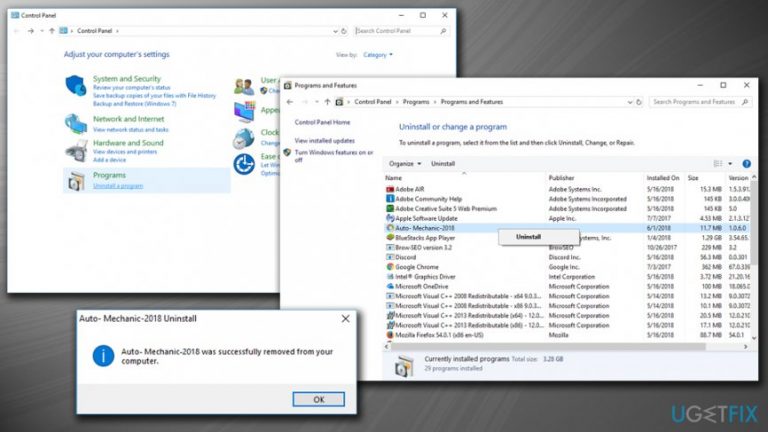Sort by the Publisher column header
Image resolution: width=768 pixels, height=432 pixels.
tap(594, 178)
